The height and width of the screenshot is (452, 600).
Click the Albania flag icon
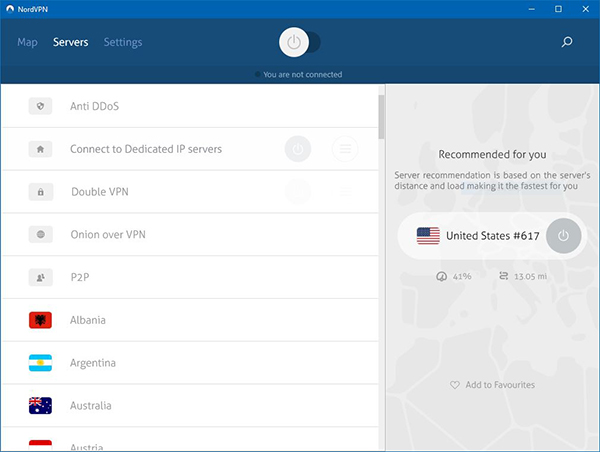[40, 320]
